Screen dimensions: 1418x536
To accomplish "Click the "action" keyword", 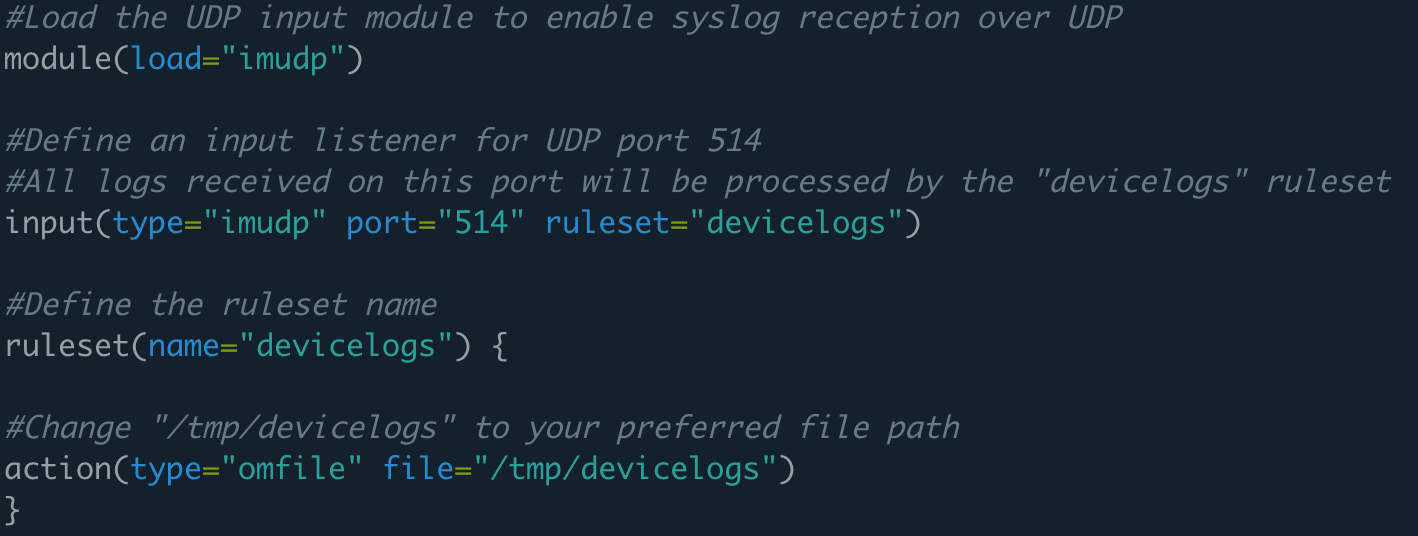I will coord(58,468).
